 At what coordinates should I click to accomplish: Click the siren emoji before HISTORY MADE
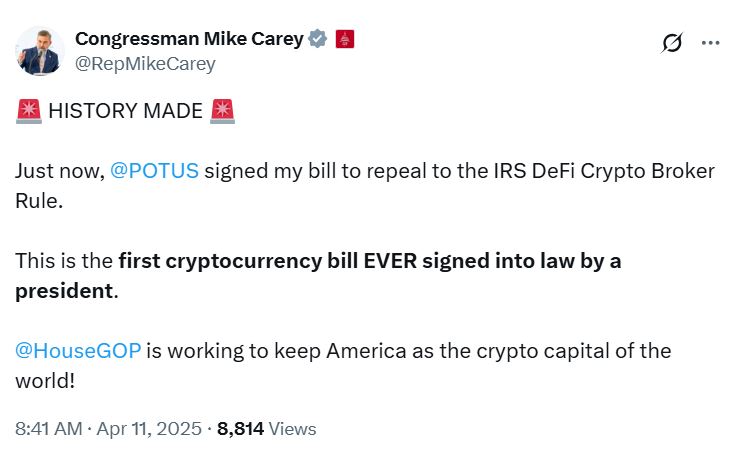click(28, 112)
